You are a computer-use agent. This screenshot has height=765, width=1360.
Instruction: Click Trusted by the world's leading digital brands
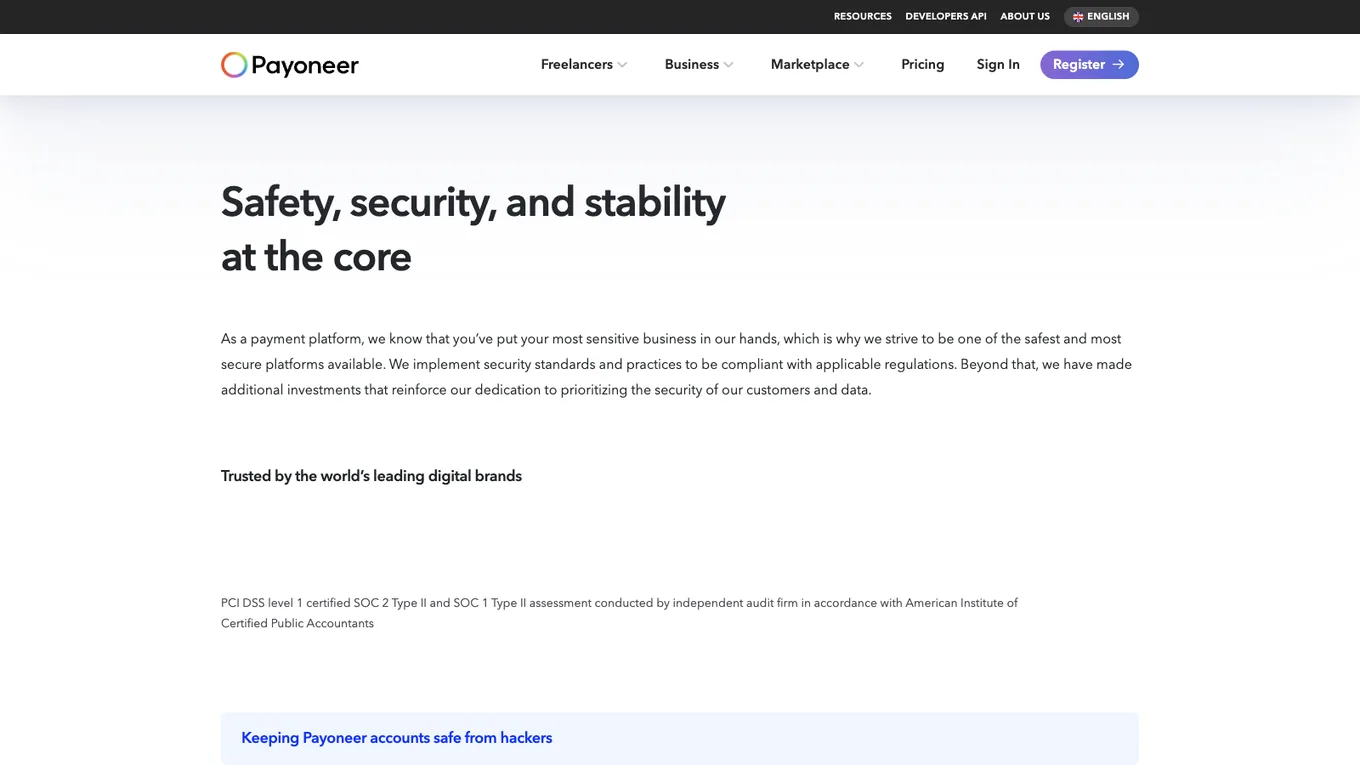[x=371, y=476]
